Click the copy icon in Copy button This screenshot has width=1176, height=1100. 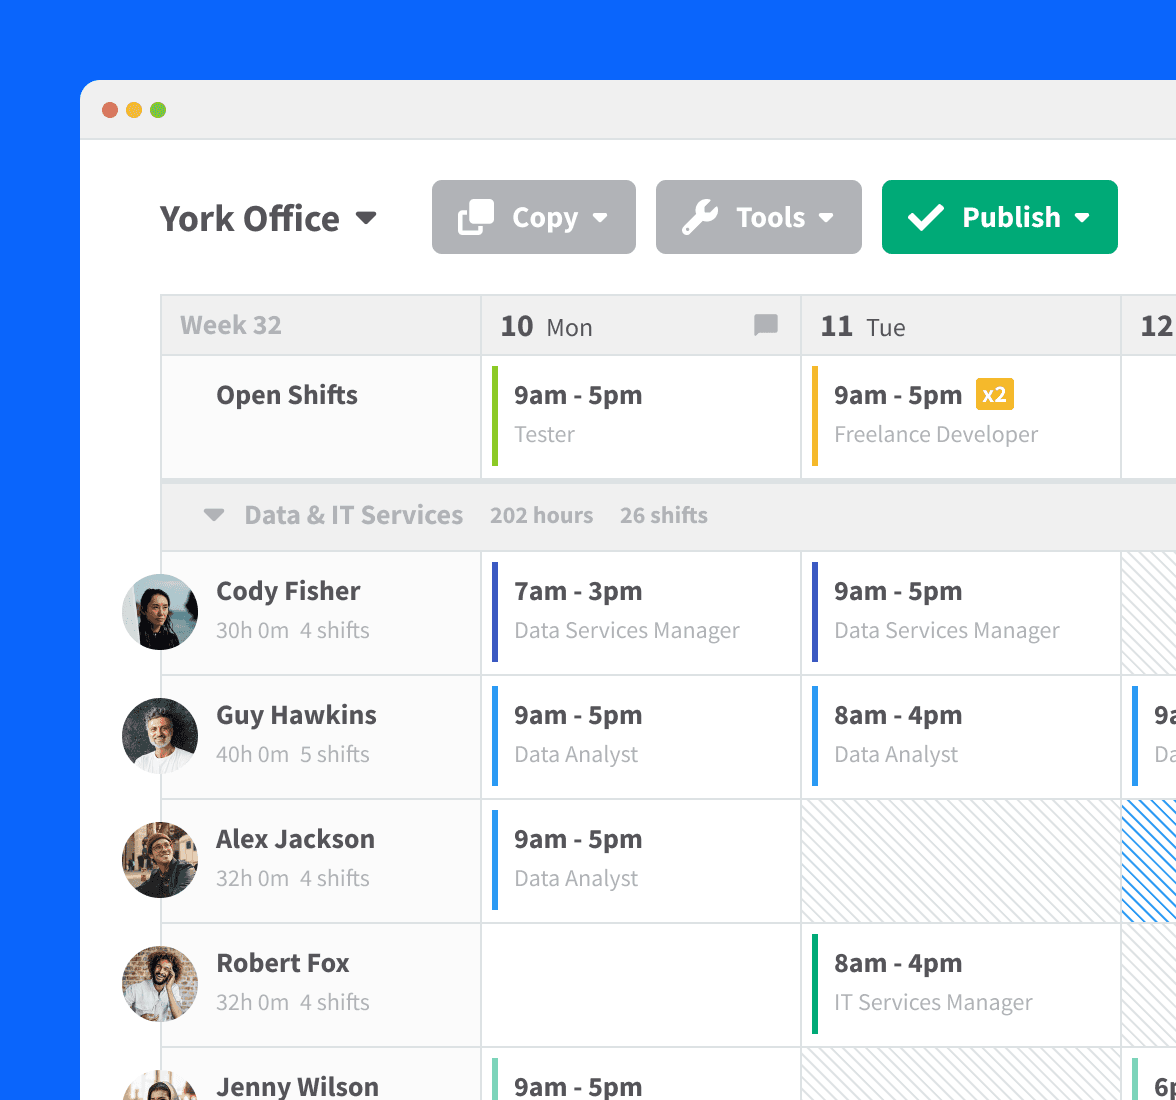tap(476, 217)
